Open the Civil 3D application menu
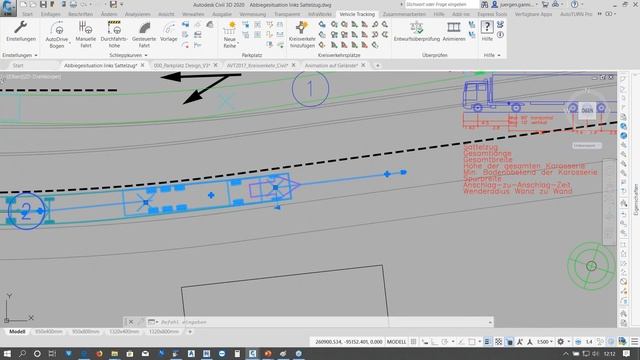The width and height of the screenshot is (640, 360). point(8,8)
